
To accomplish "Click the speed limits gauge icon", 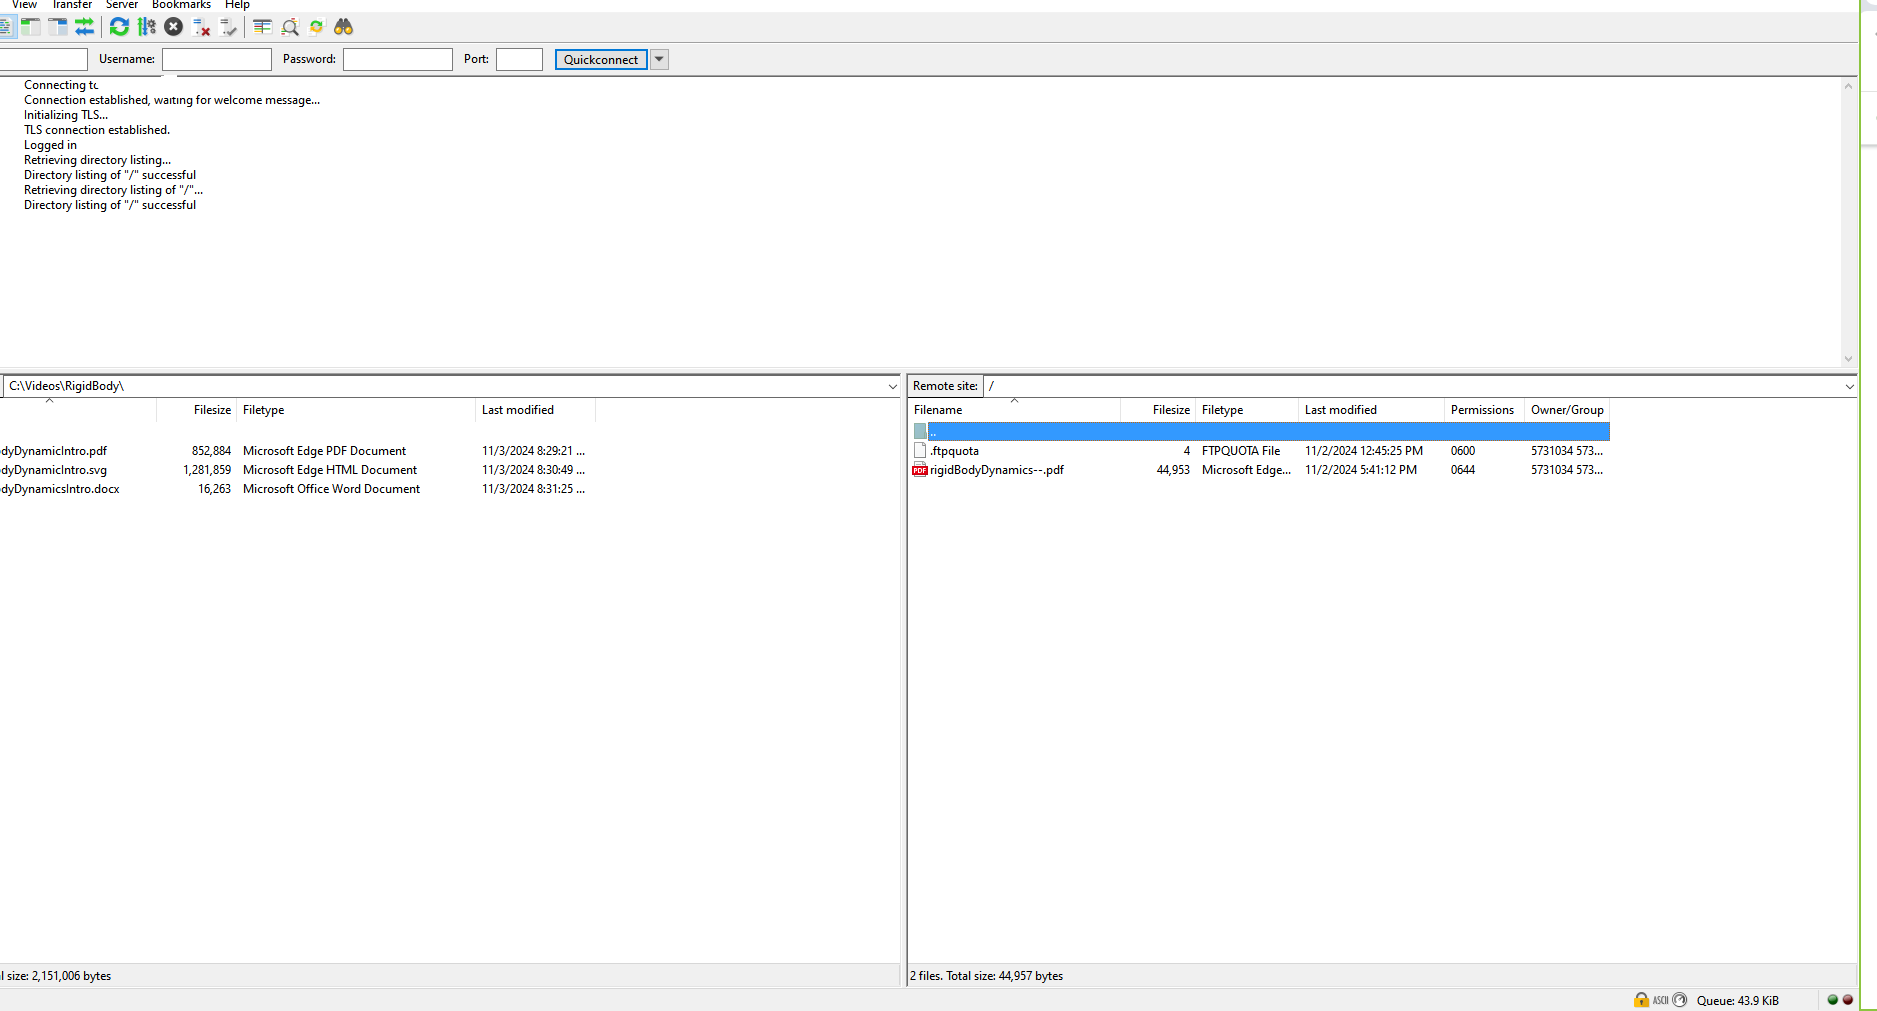I will point(1680,1000).
